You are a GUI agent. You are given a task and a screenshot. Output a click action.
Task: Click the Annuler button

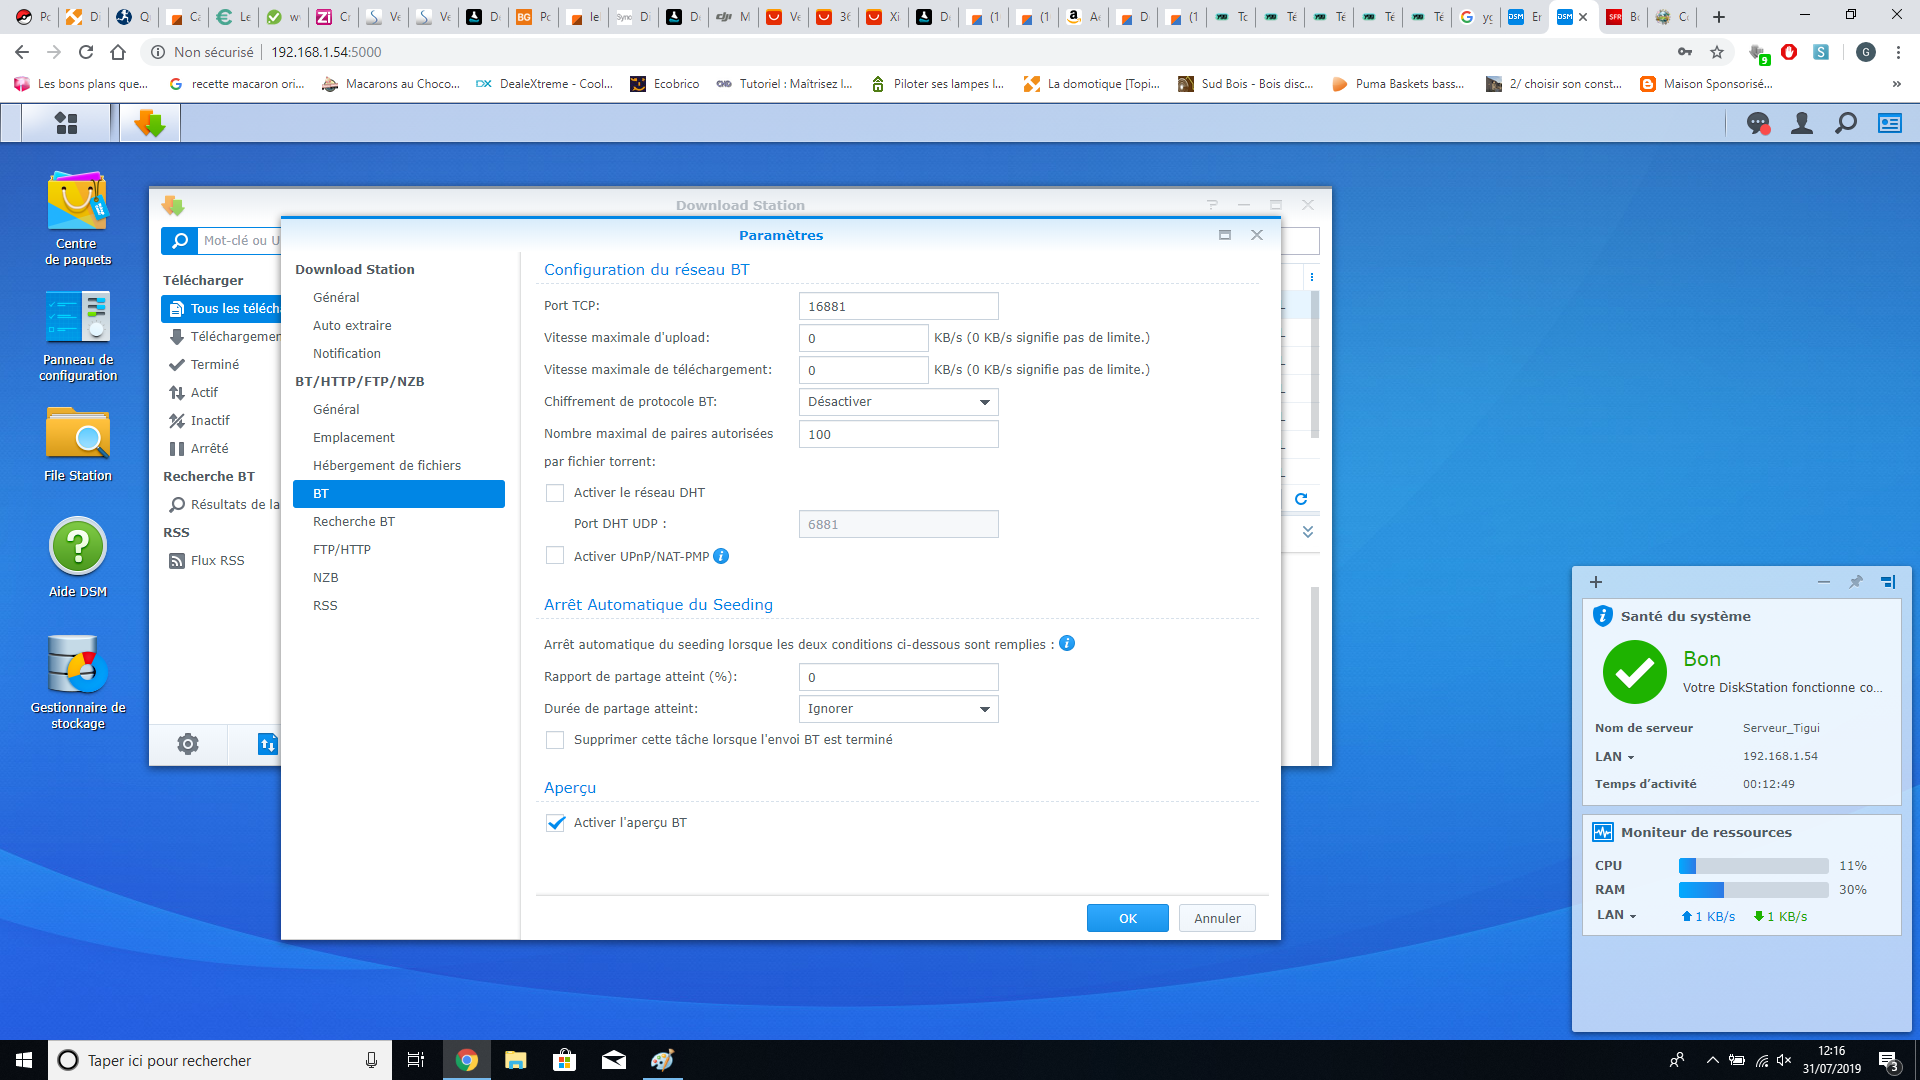[1216, 918]
